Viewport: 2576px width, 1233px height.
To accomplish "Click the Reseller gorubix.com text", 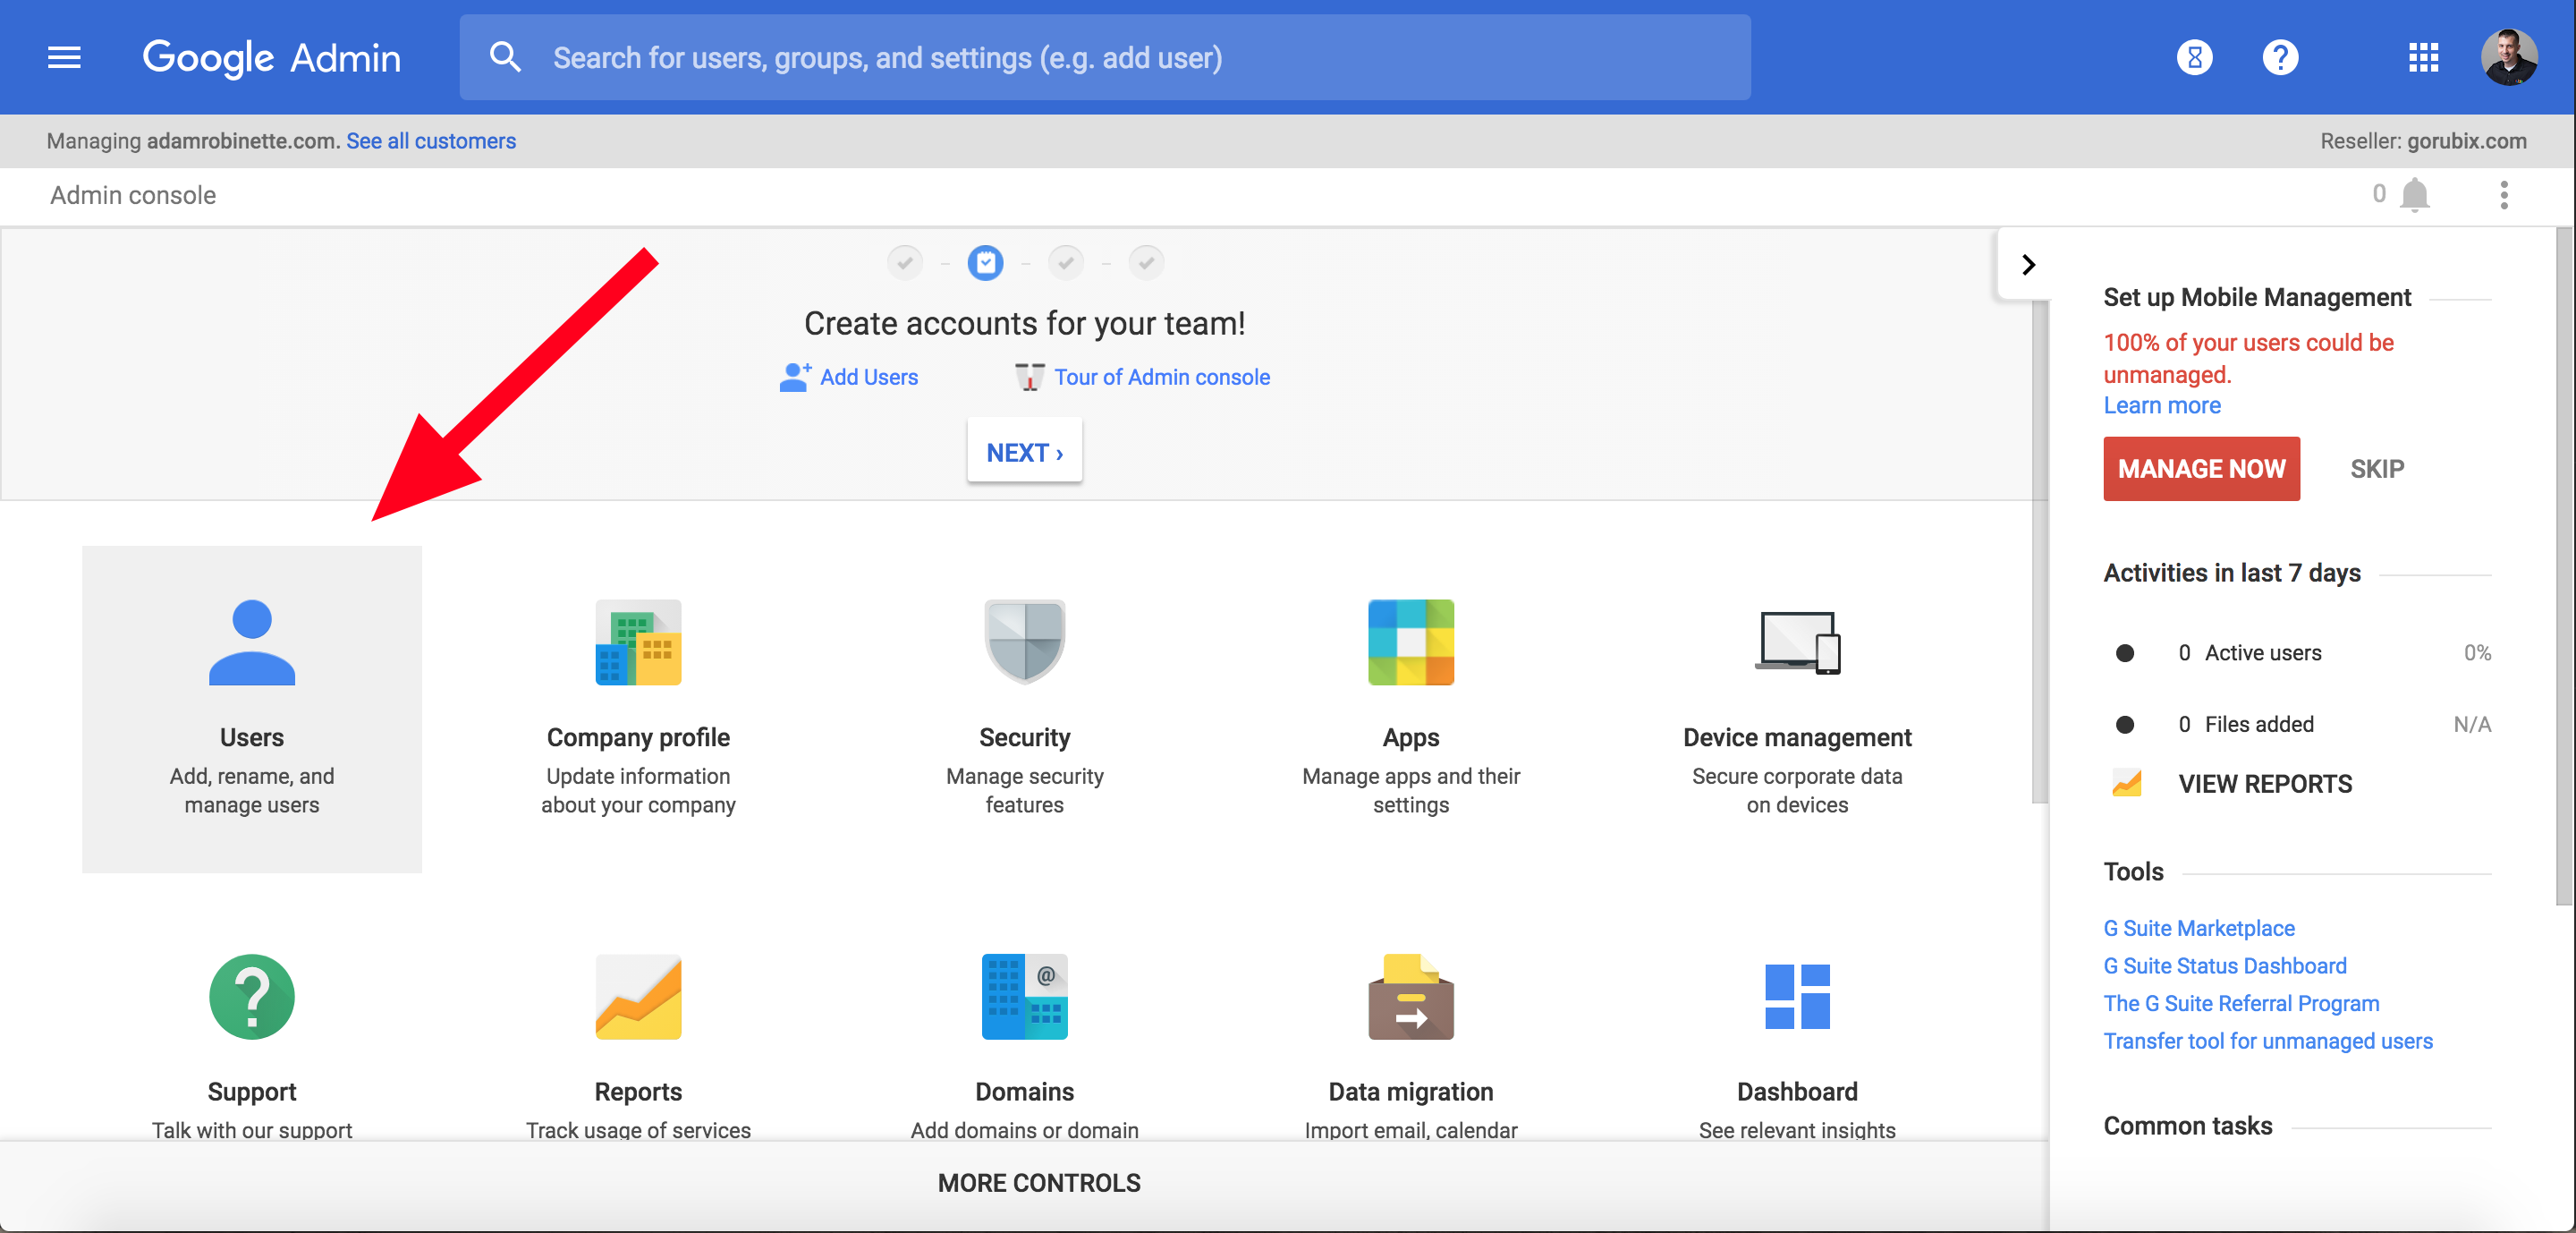I will pyautogui.click(x=2422, y=140).
